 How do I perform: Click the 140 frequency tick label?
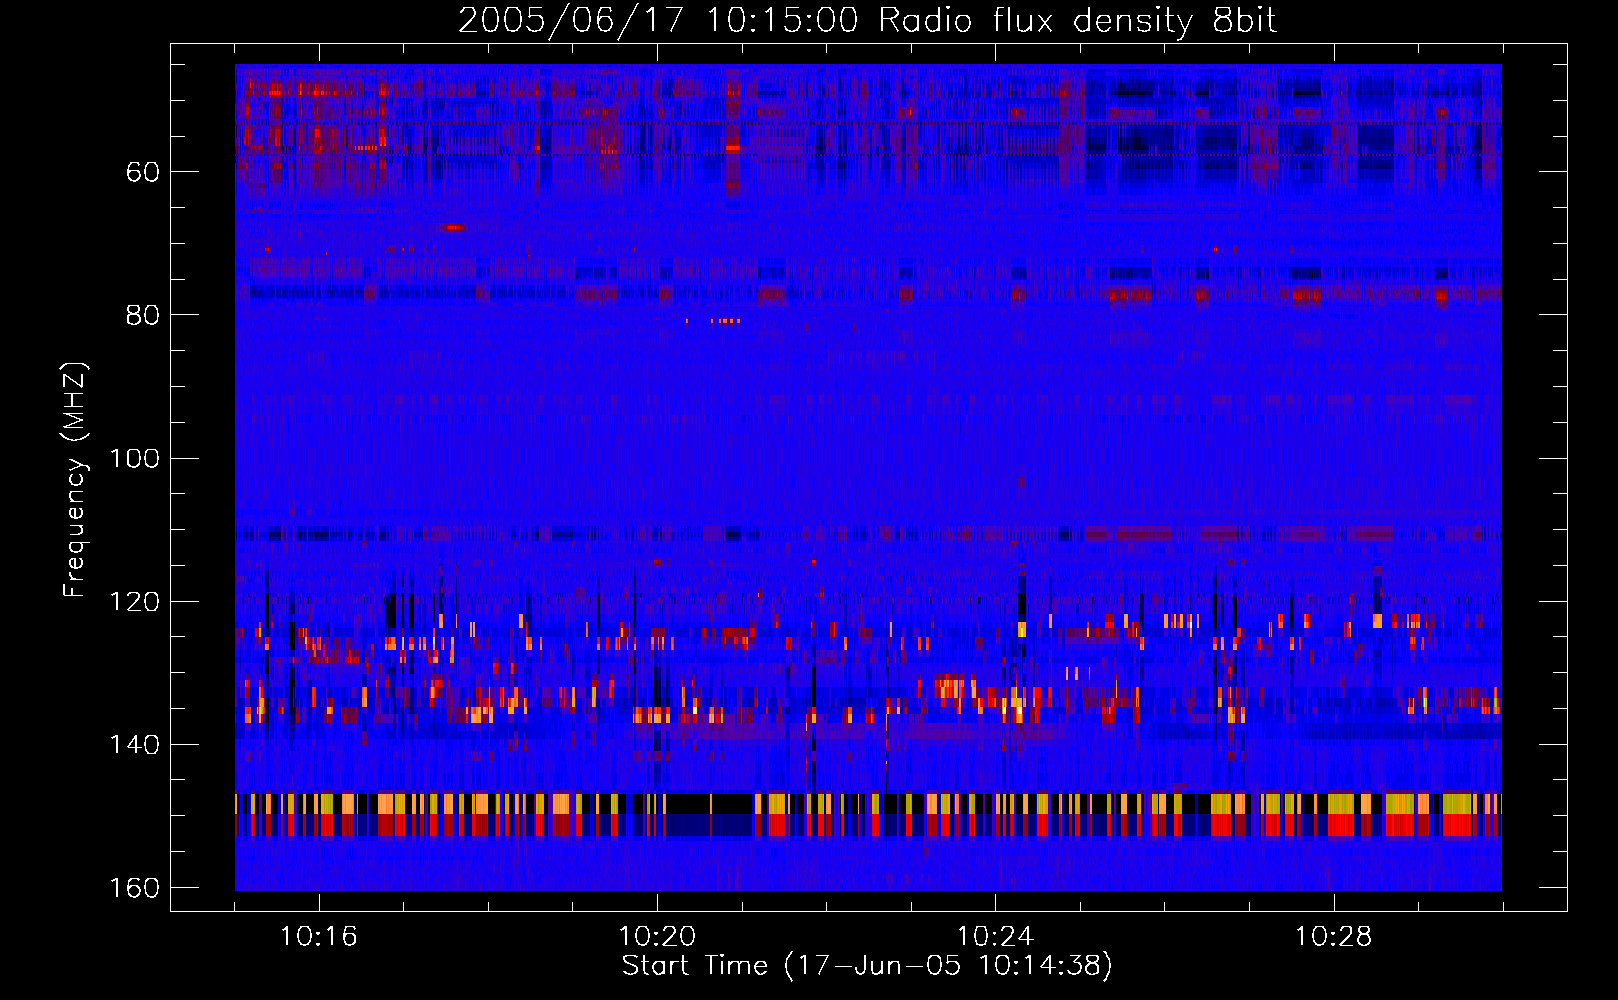pyautogui.click(x=135, y=744)
